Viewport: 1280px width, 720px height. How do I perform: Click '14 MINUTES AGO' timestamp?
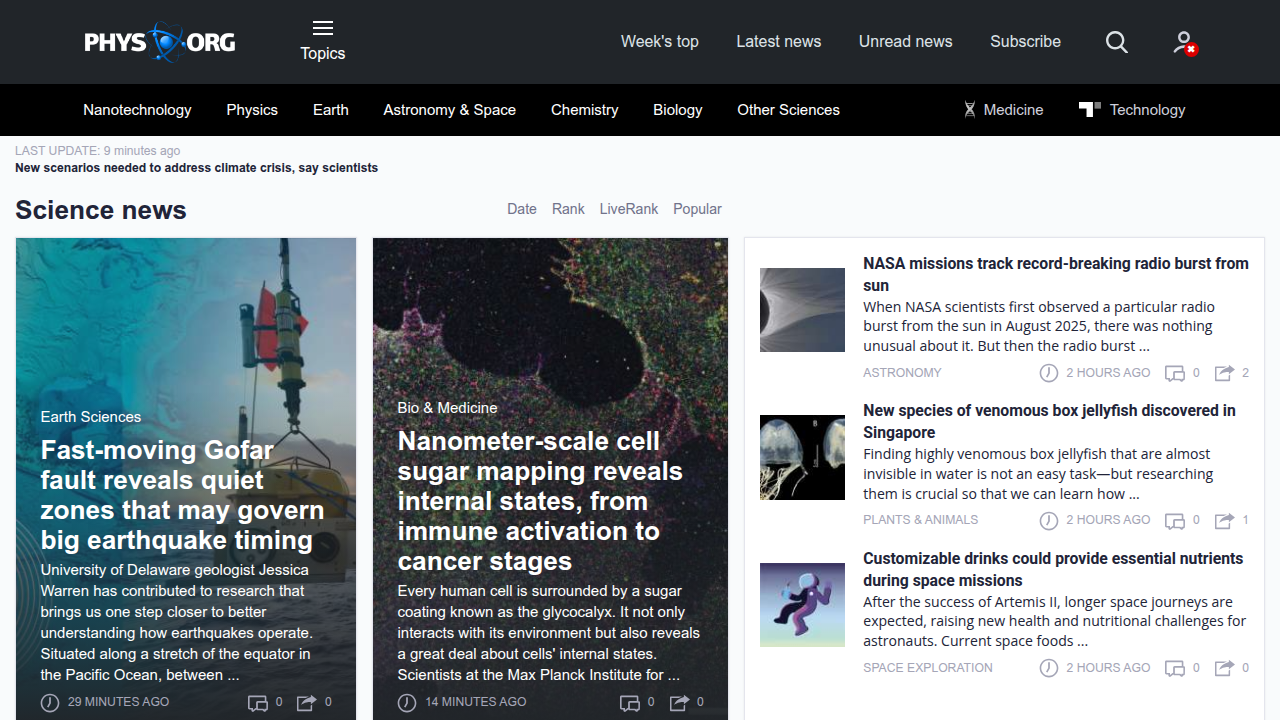(476, 702)
